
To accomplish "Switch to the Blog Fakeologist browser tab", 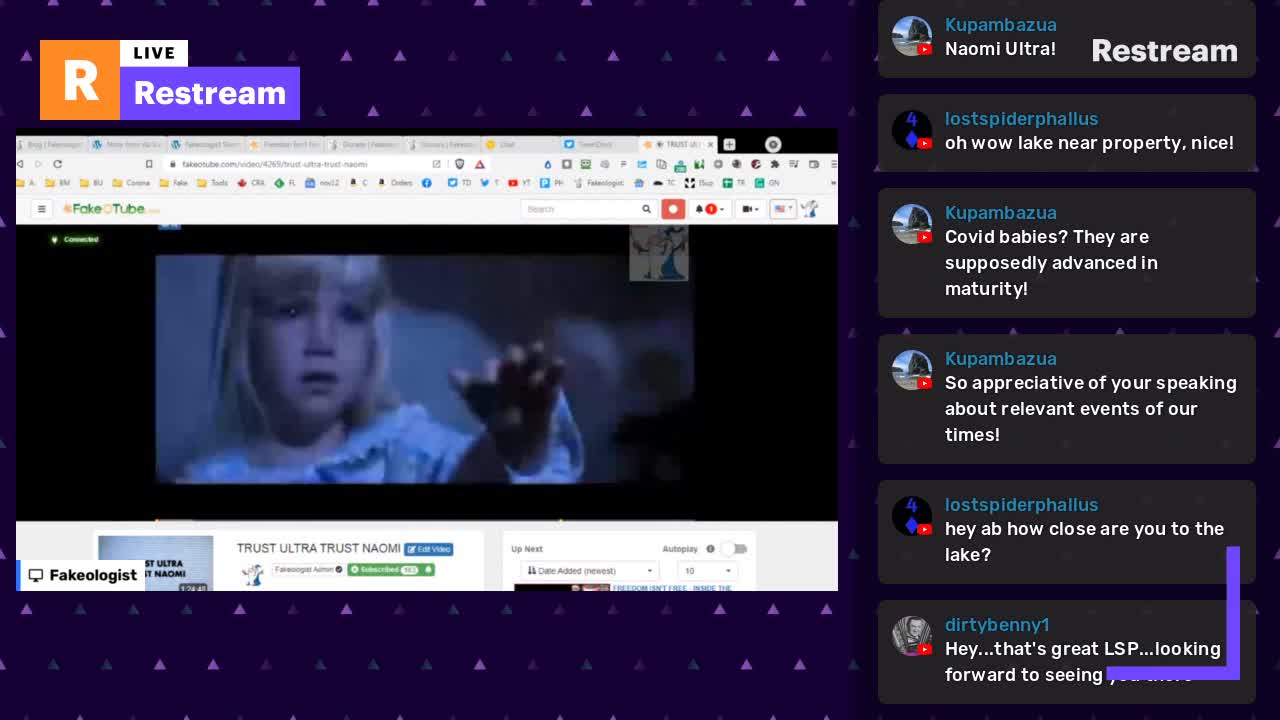I will coord(50,145).
